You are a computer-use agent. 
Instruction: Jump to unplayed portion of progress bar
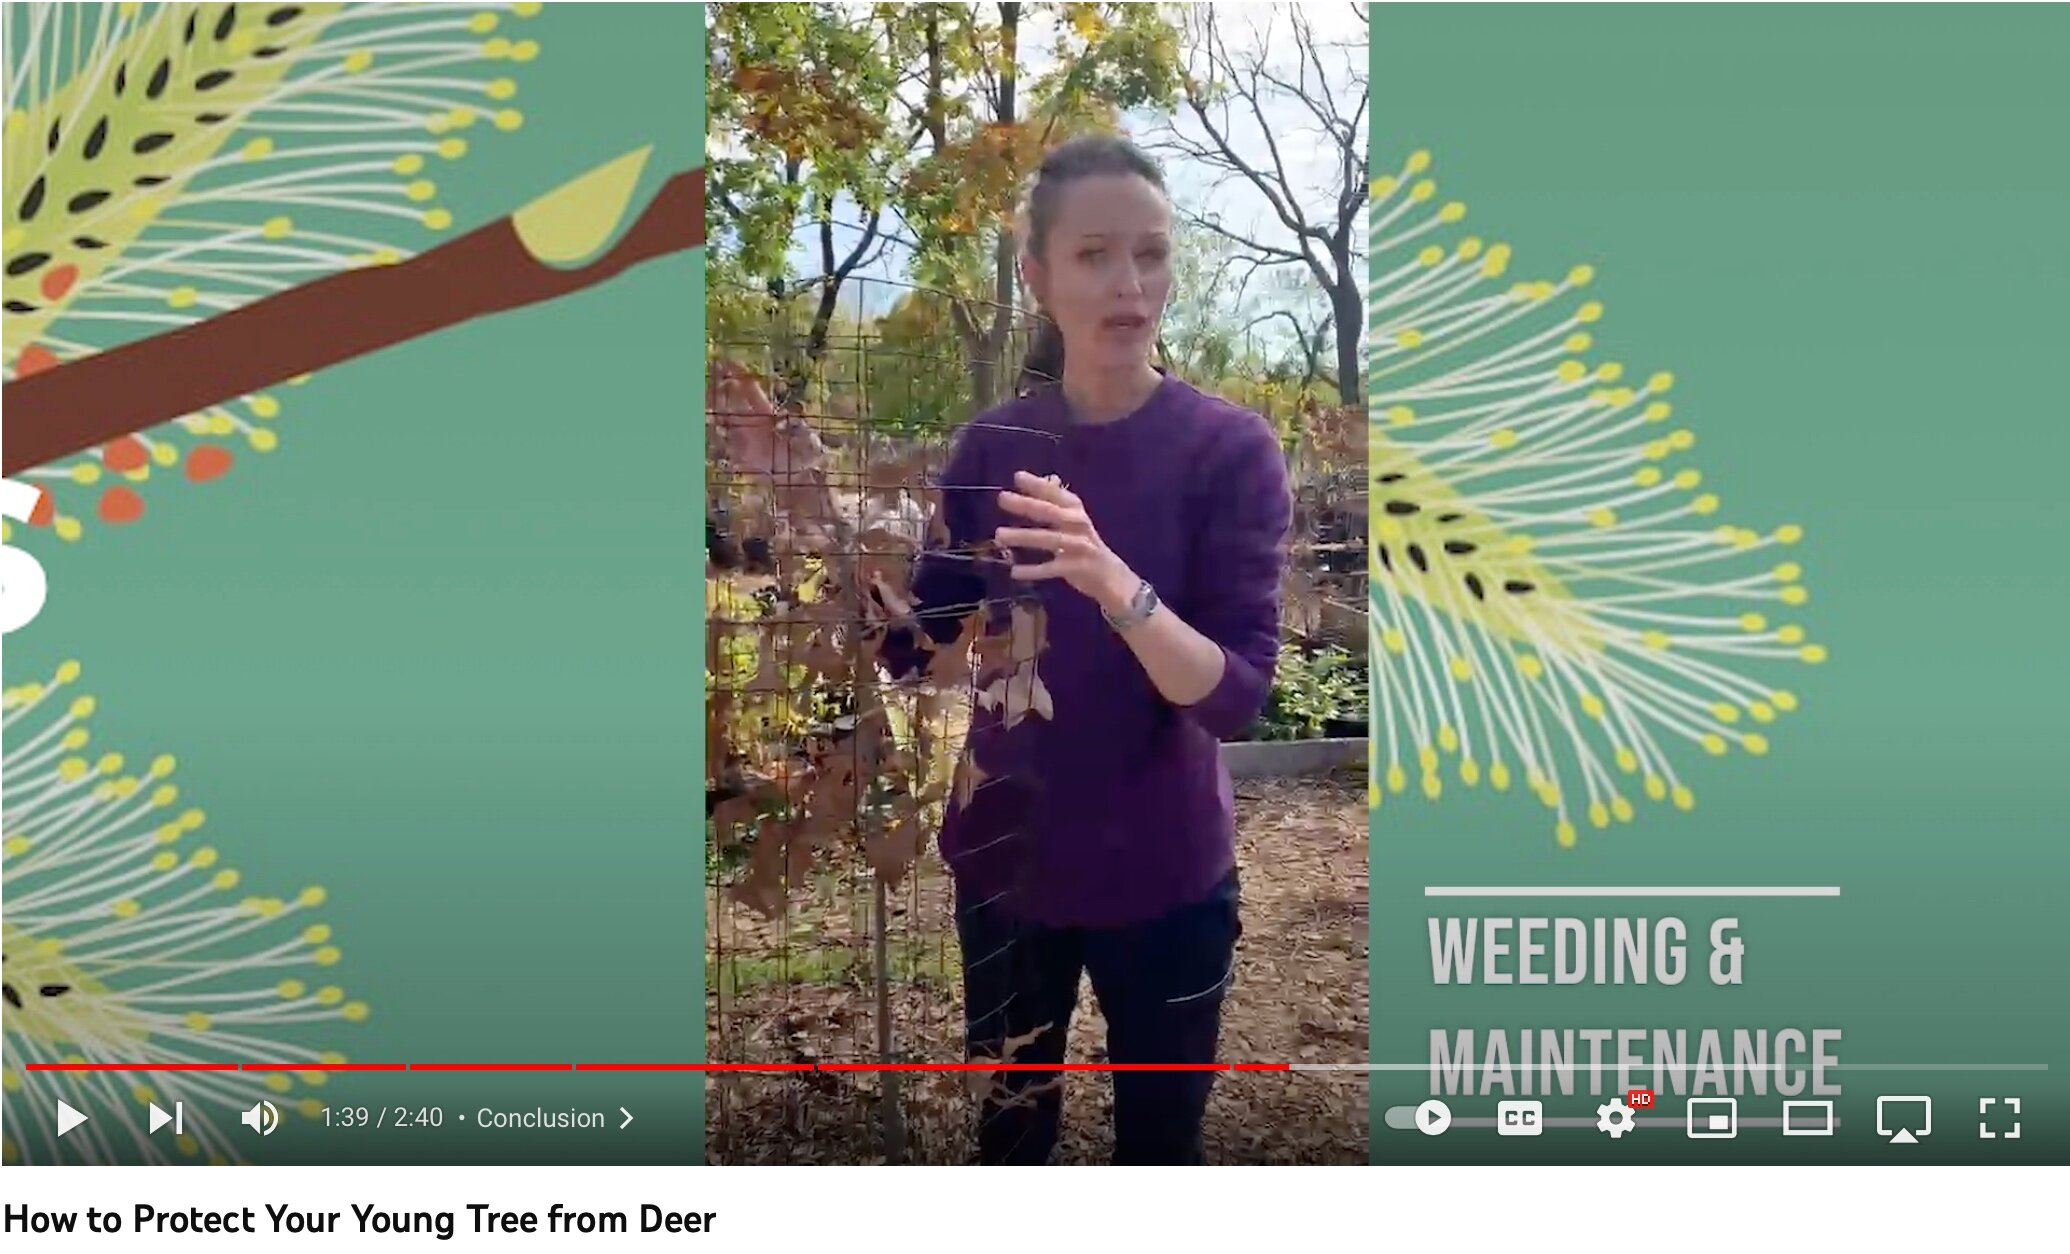pos(1668,1067)
